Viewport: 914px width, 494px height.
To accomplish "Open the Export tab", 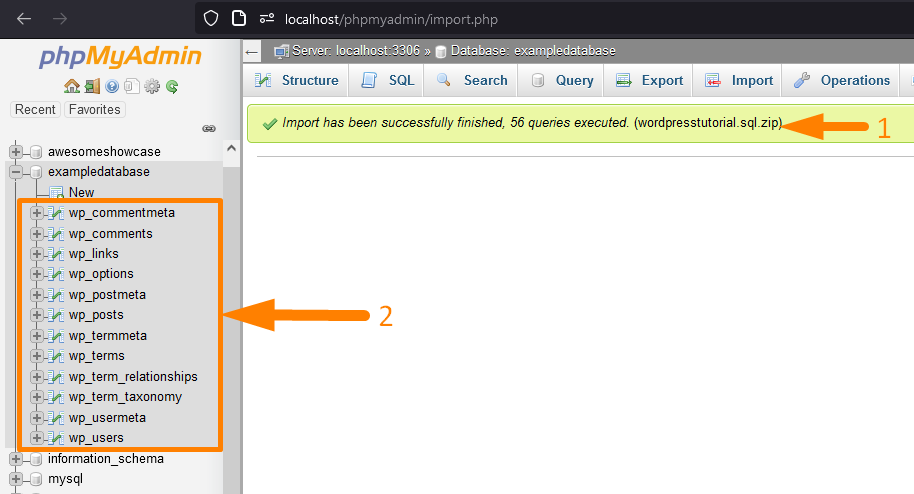I will [x=649, y=80].
